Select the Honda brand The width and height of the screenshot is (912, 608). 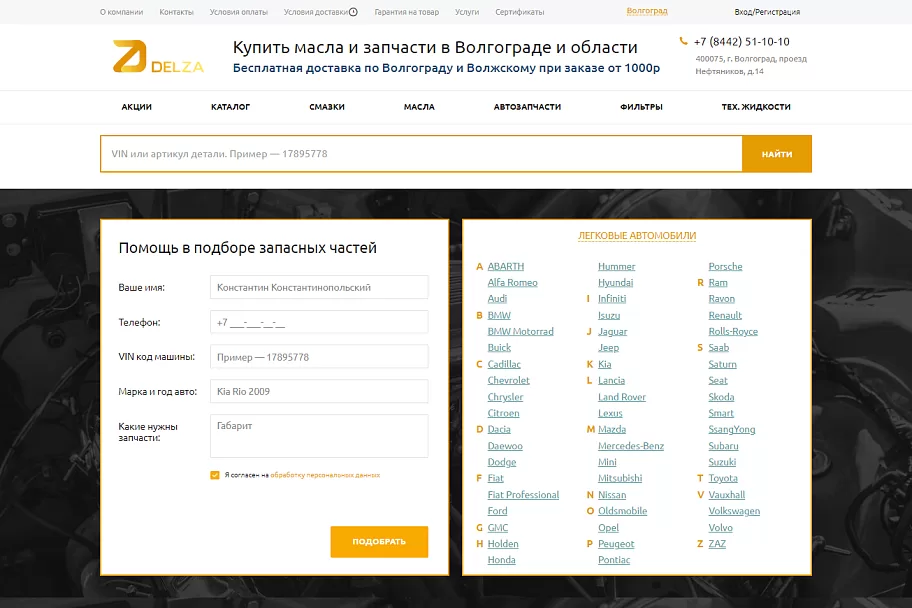(501, 560)
